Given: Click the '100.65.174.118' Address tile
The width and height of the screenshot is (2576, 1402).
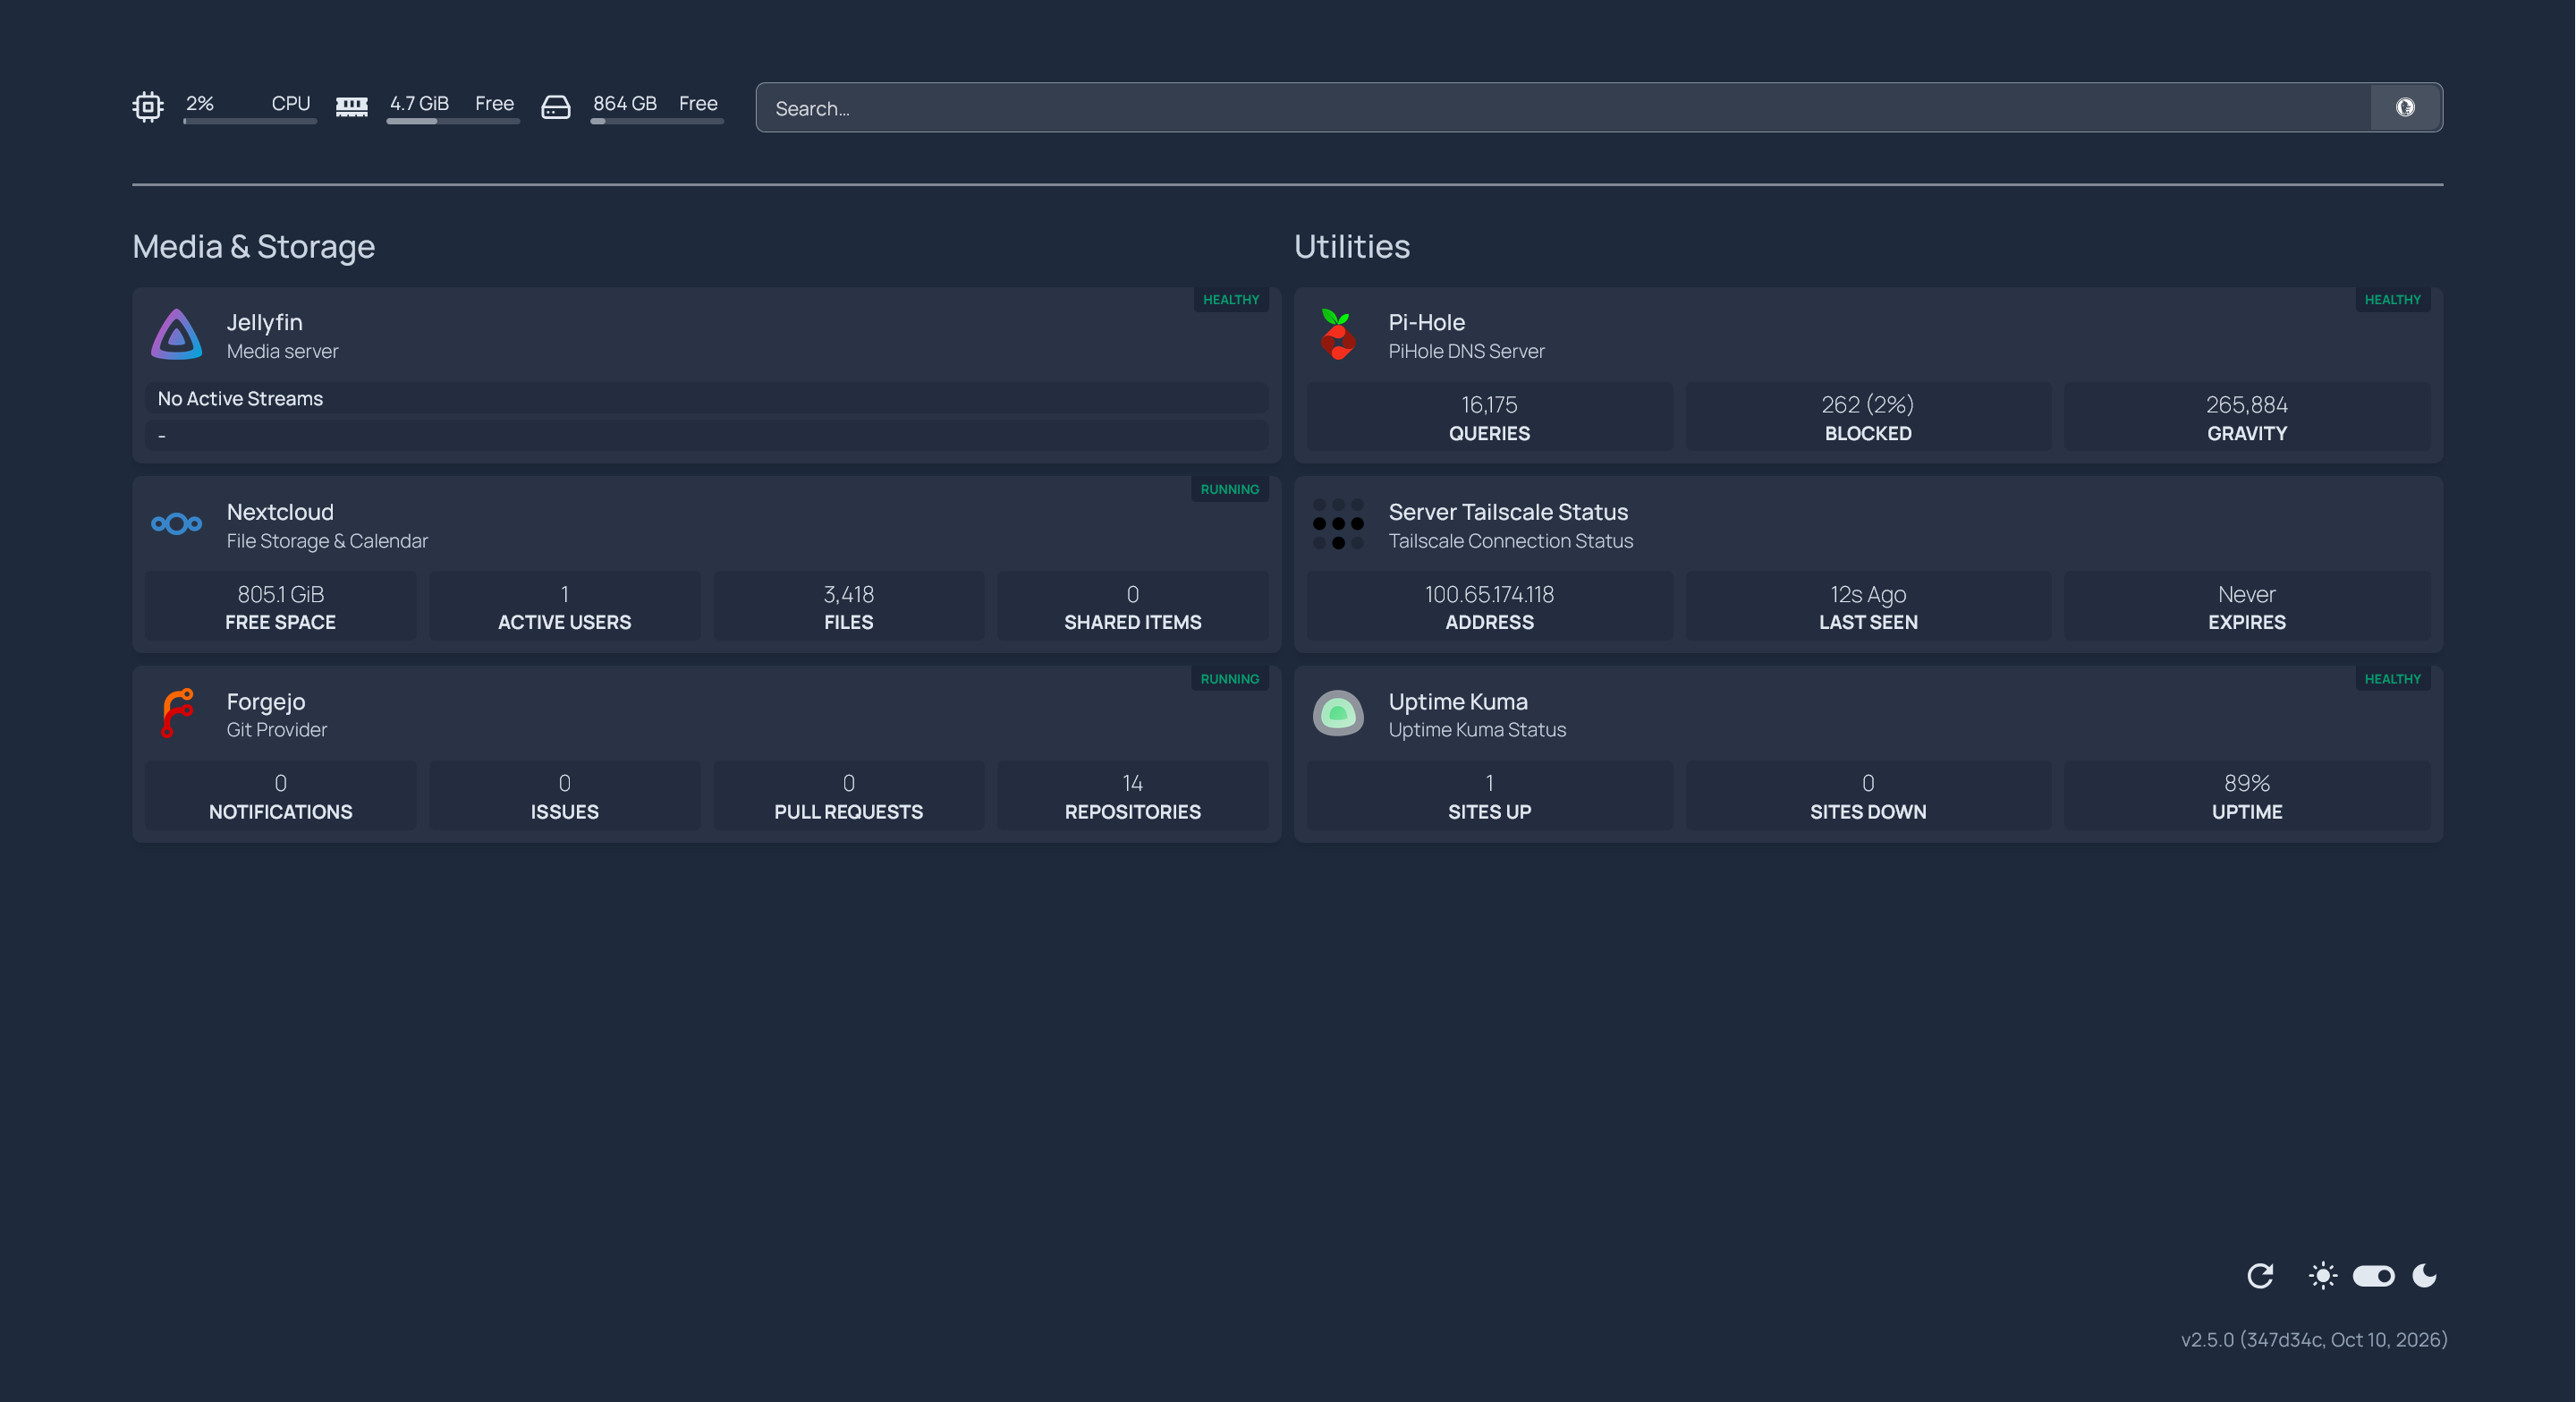Looking at the screenshot, I should 1490,606.
